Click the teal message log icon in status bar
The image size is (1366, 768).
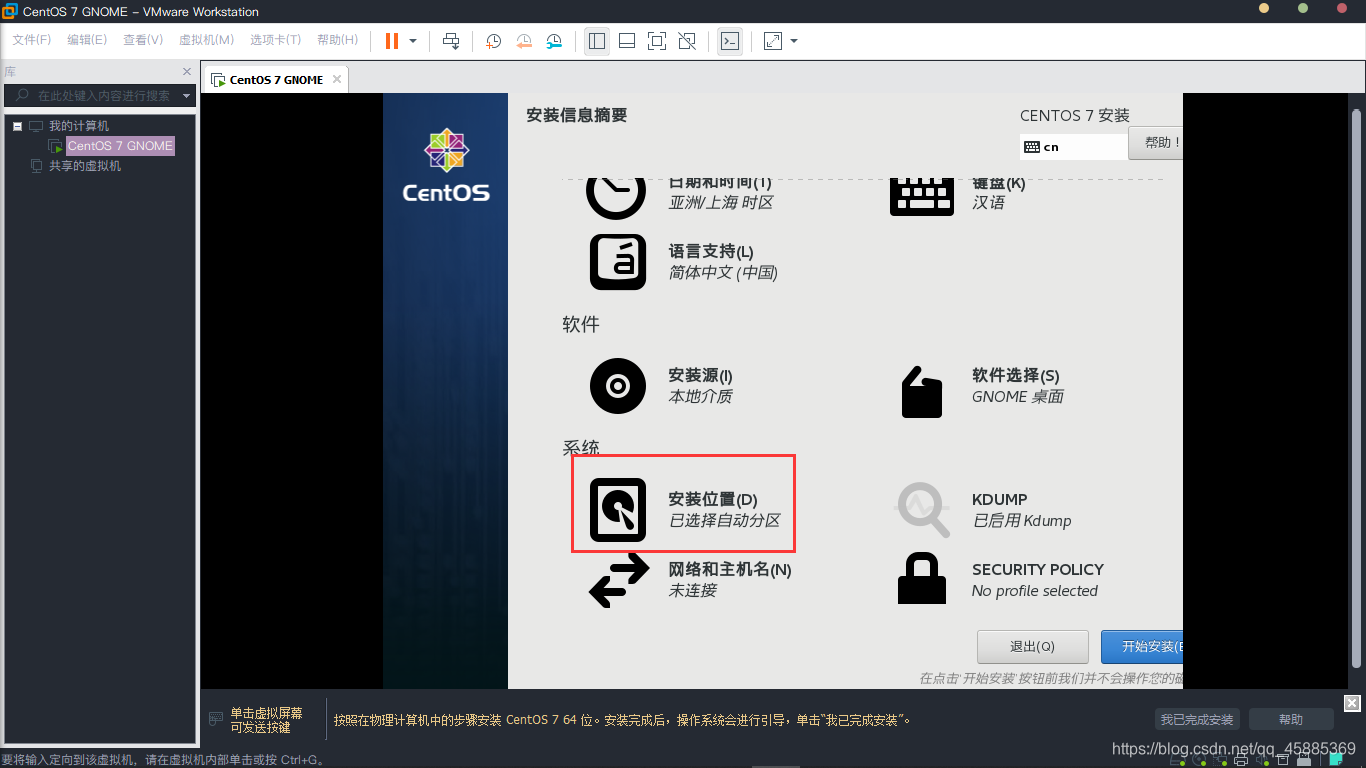coord(1336,761)
